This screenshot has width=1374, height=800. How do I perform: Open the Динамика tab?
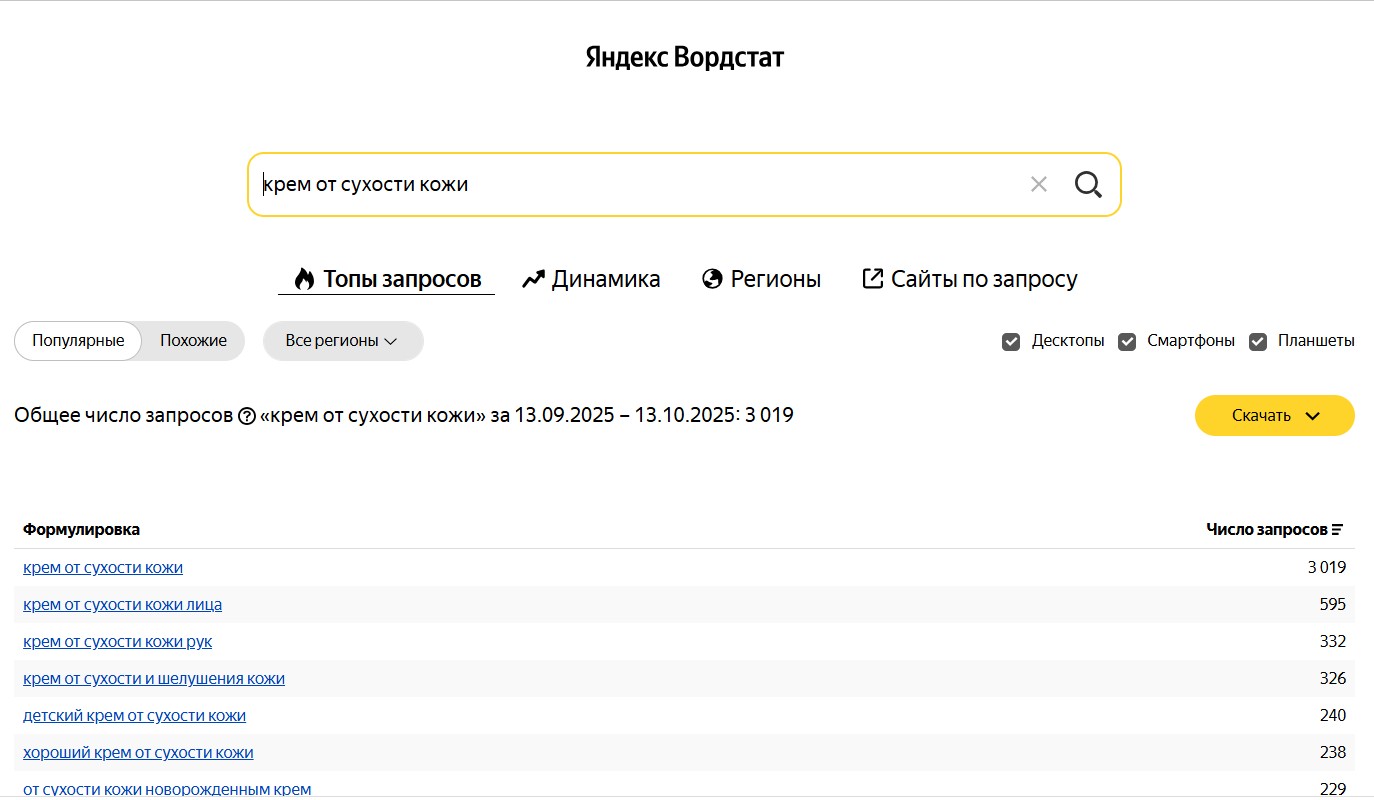pos(605,278)
